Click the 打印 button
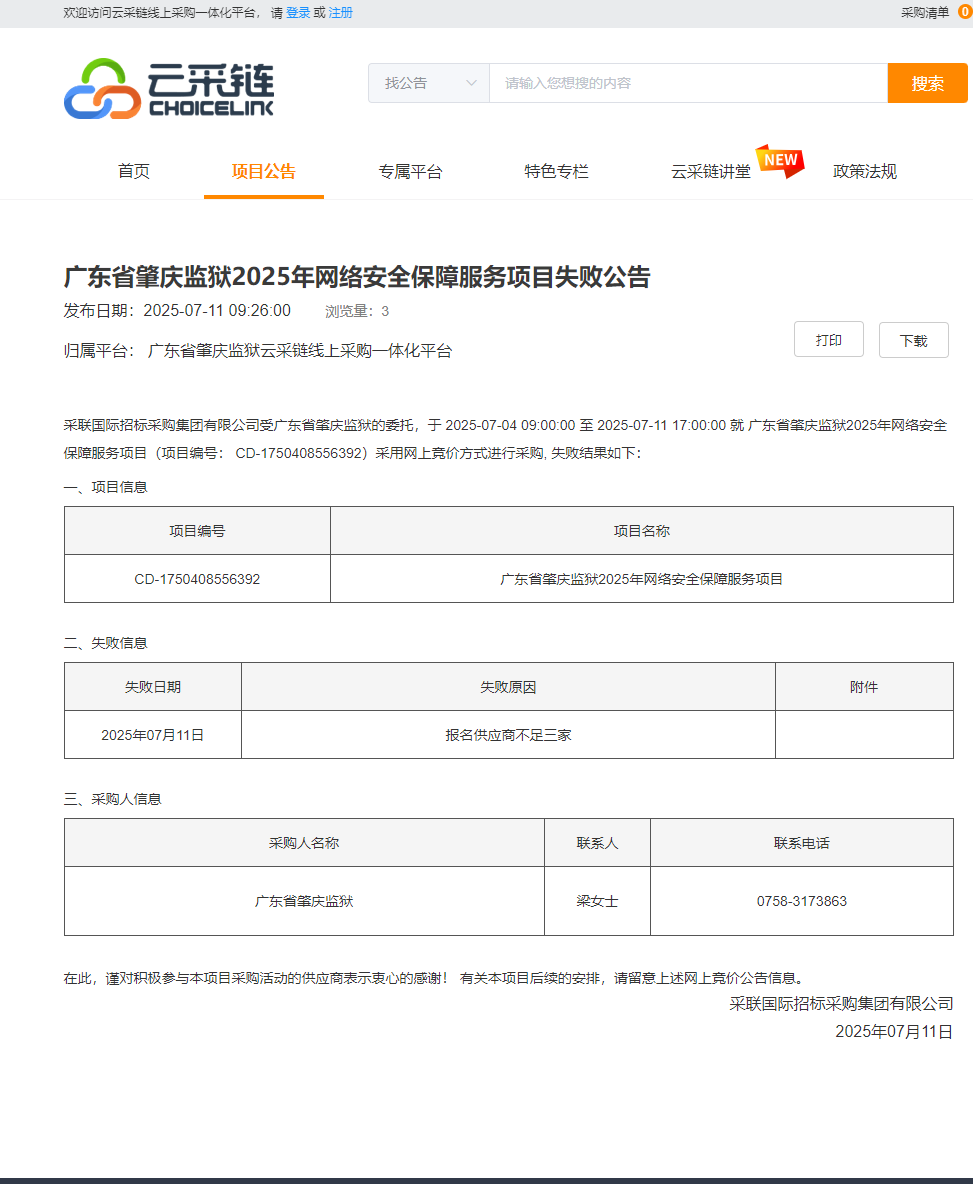This screenshot has width=973, height=1184. 829,340
